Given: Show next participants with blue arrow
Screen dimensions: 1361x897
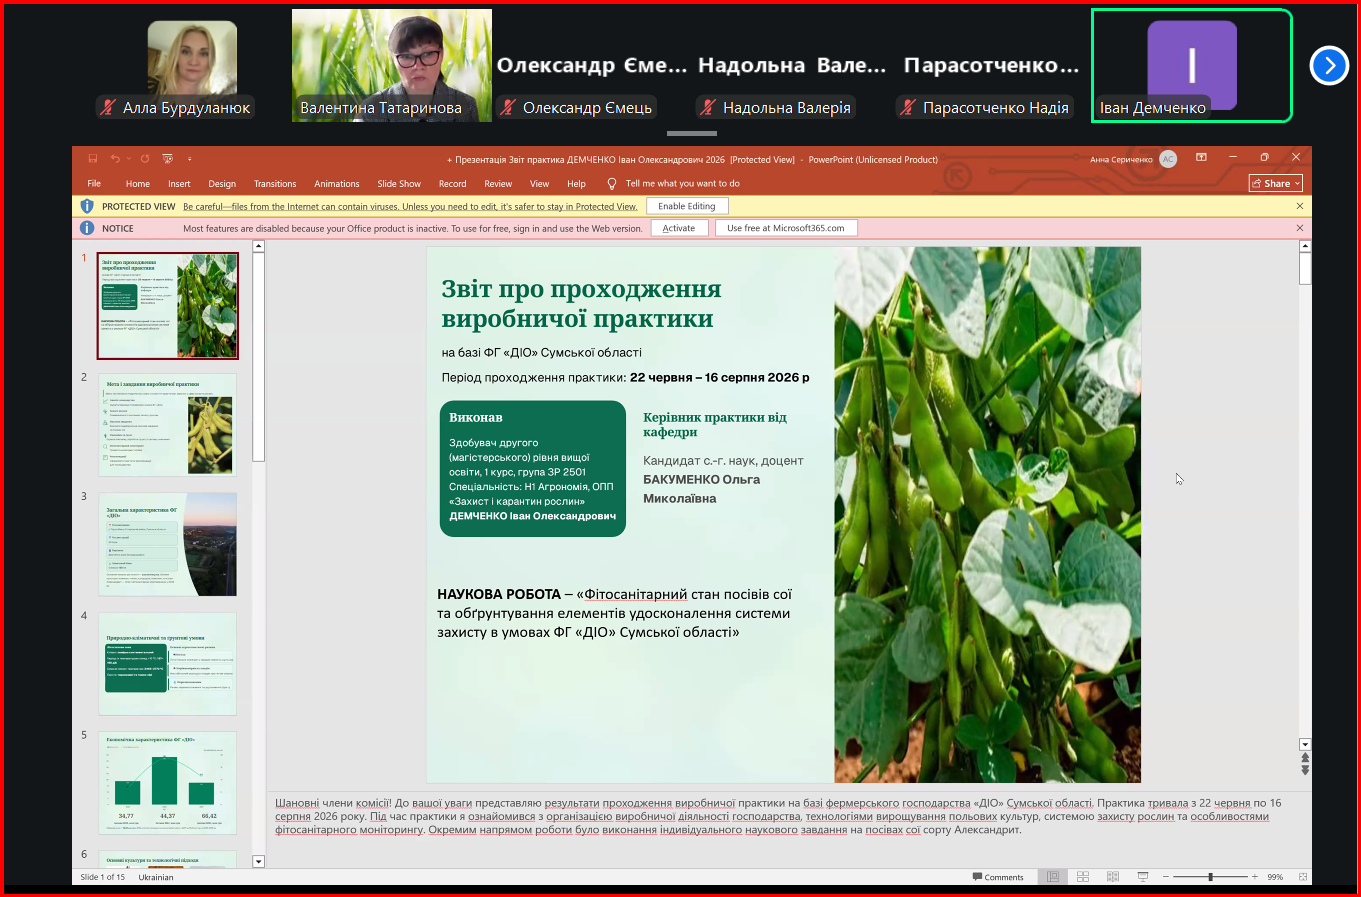Looking at the screenshot, I should click(x=1329, y=66).
